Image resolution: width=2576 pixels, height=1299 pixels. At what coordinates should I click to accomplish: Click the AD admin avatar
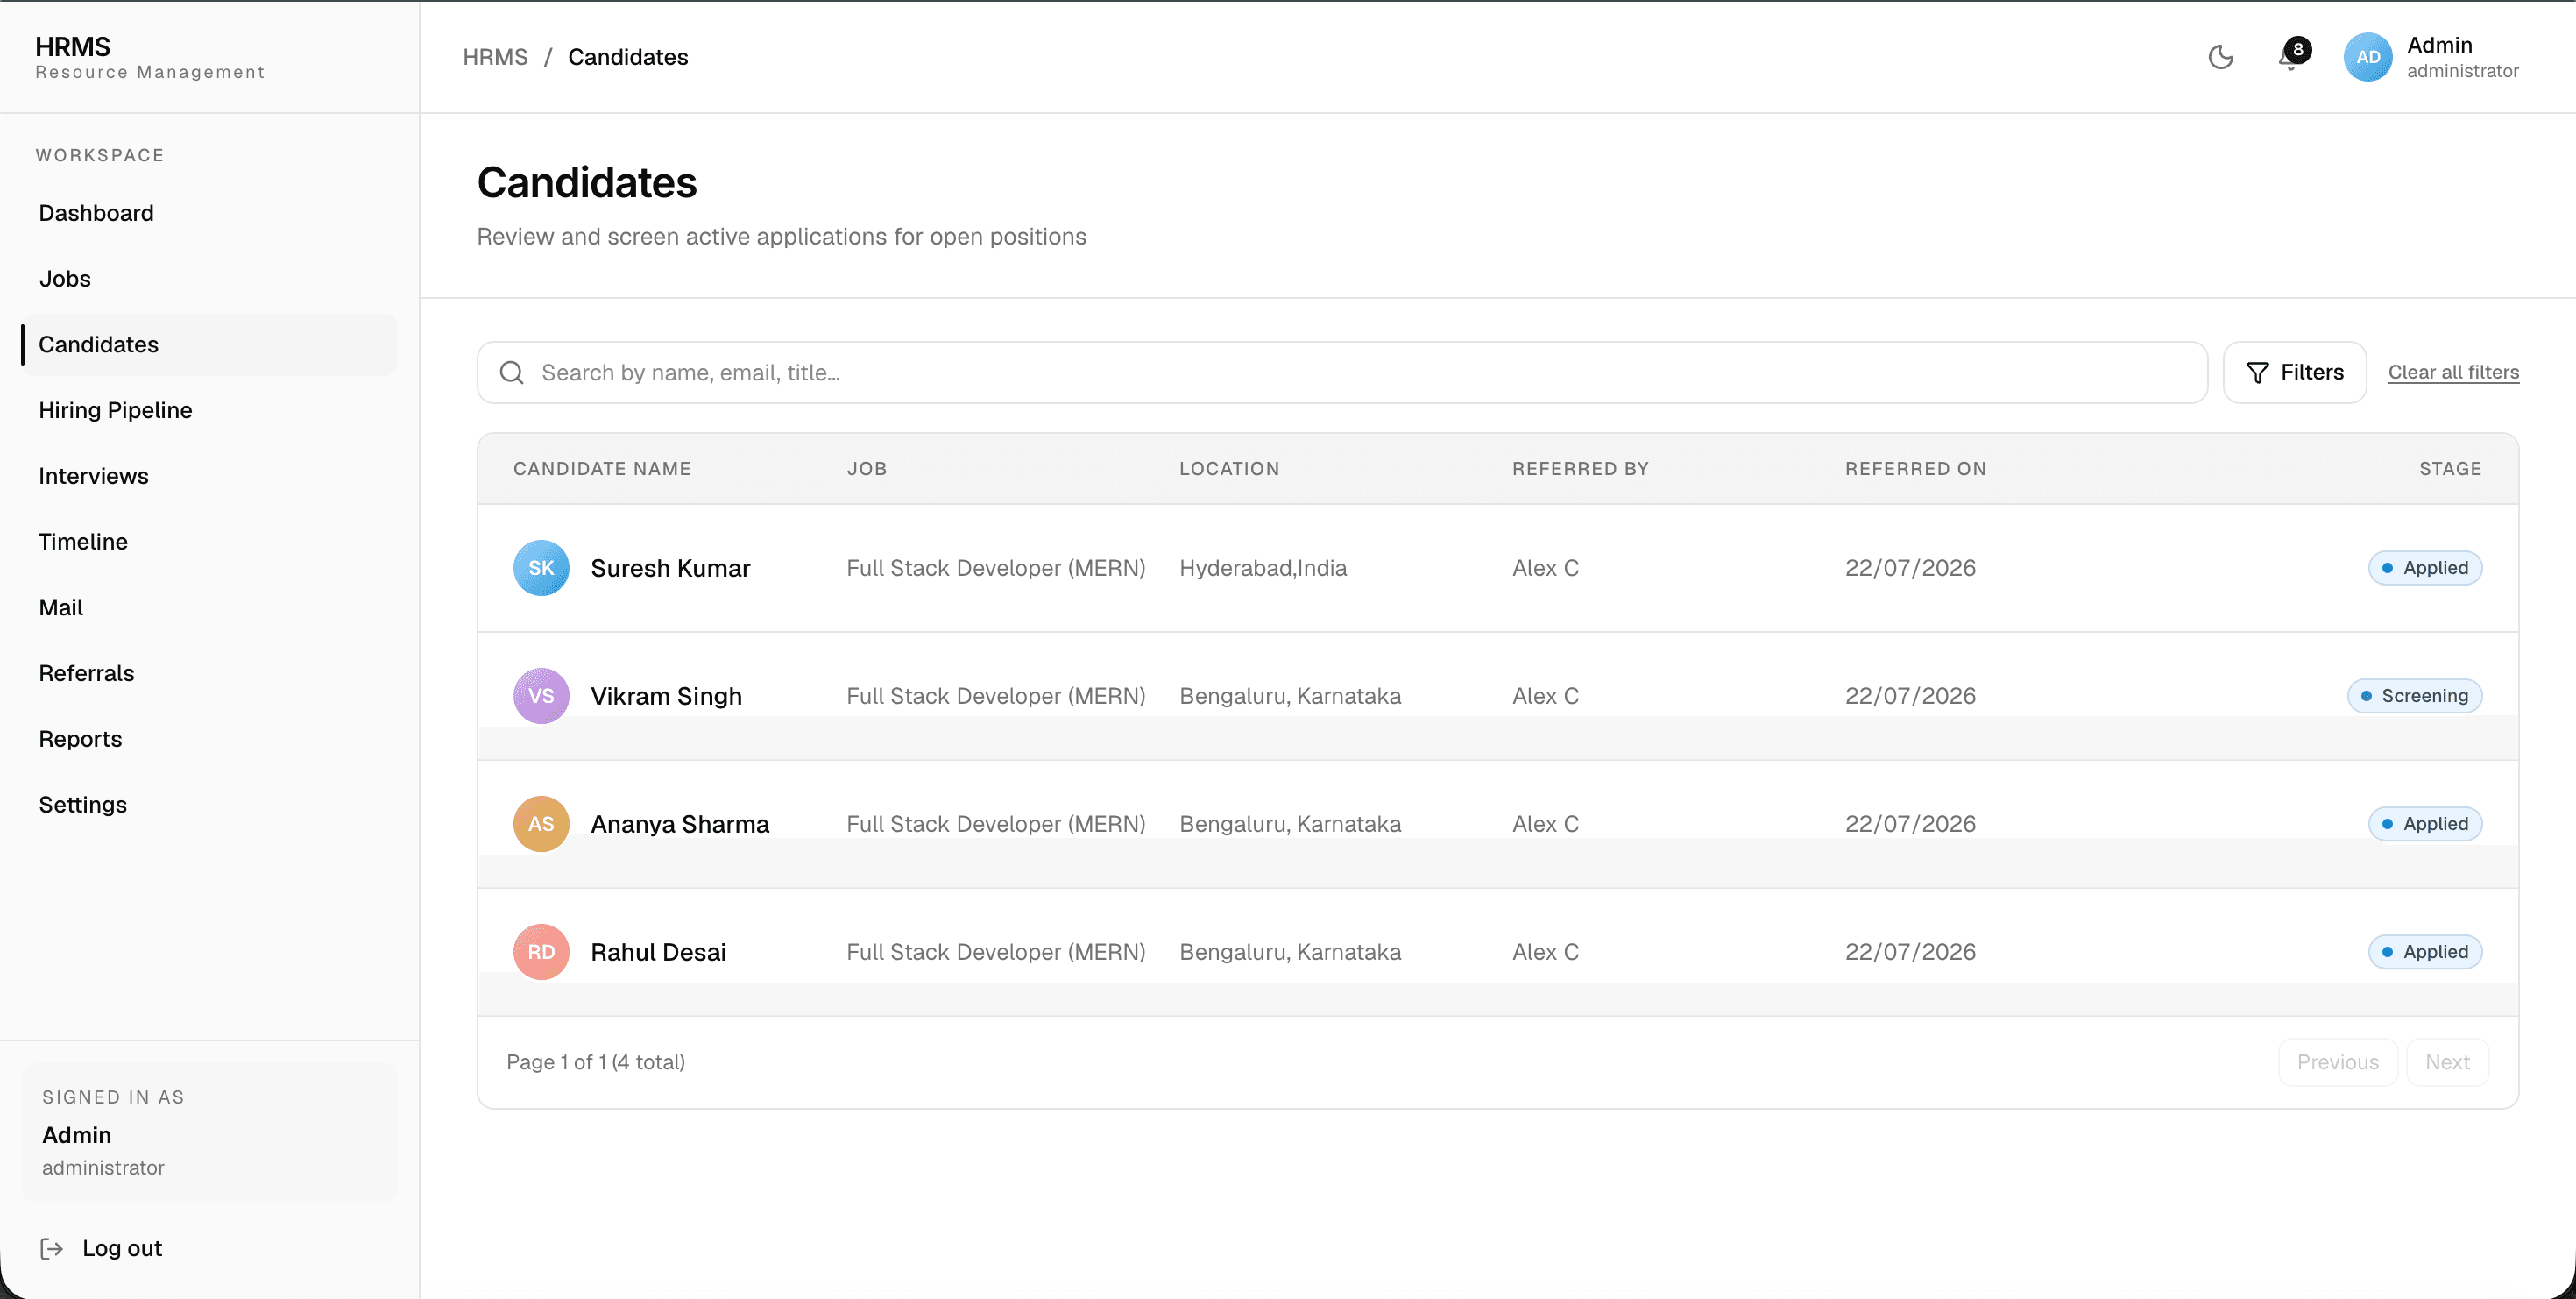pyautogui.click(x=2367, y=57)
